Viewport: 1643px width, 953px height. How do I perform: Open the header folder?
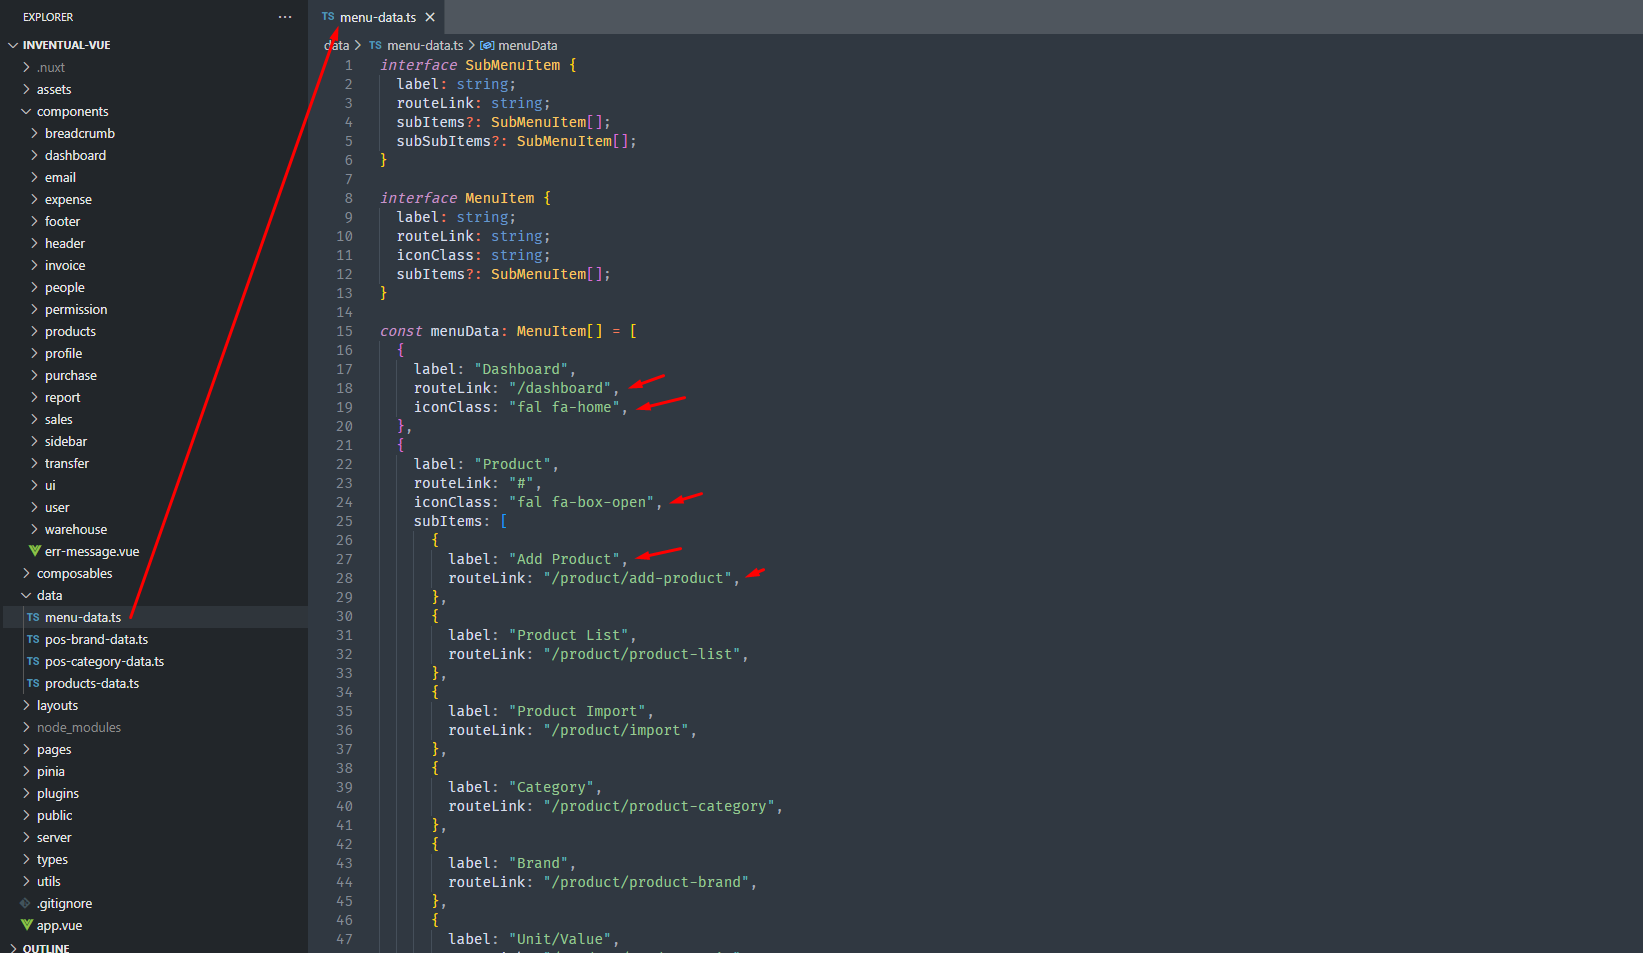coord(65,243)
